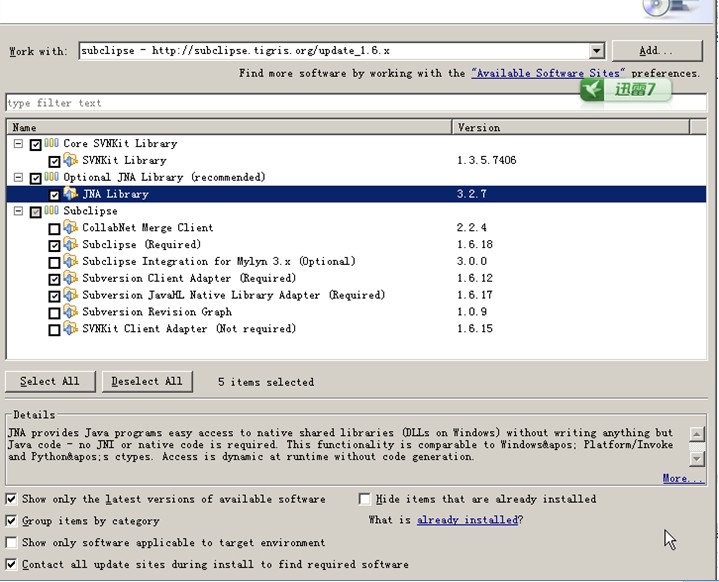Collapse the Optional JNA Library node
Screen dimensions: 719x582
point(18,177)
